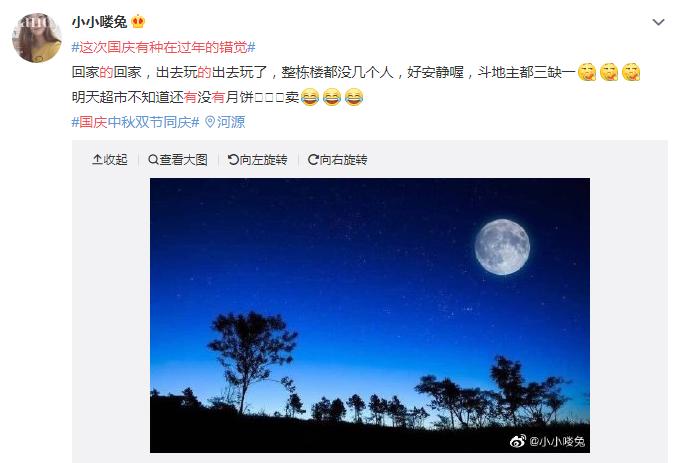Click the first yummy face emoji

587,72
